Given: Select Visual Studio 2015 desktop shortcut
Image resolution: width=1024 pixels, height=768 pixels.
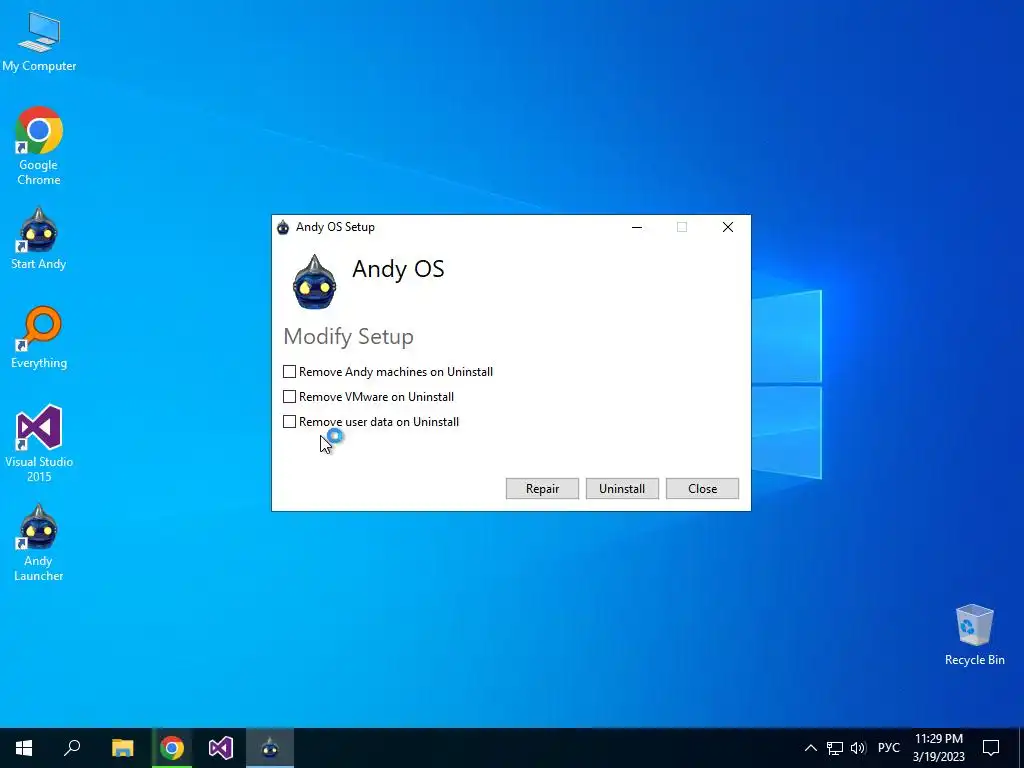Looking at the screenshot, I should point(39,443).
